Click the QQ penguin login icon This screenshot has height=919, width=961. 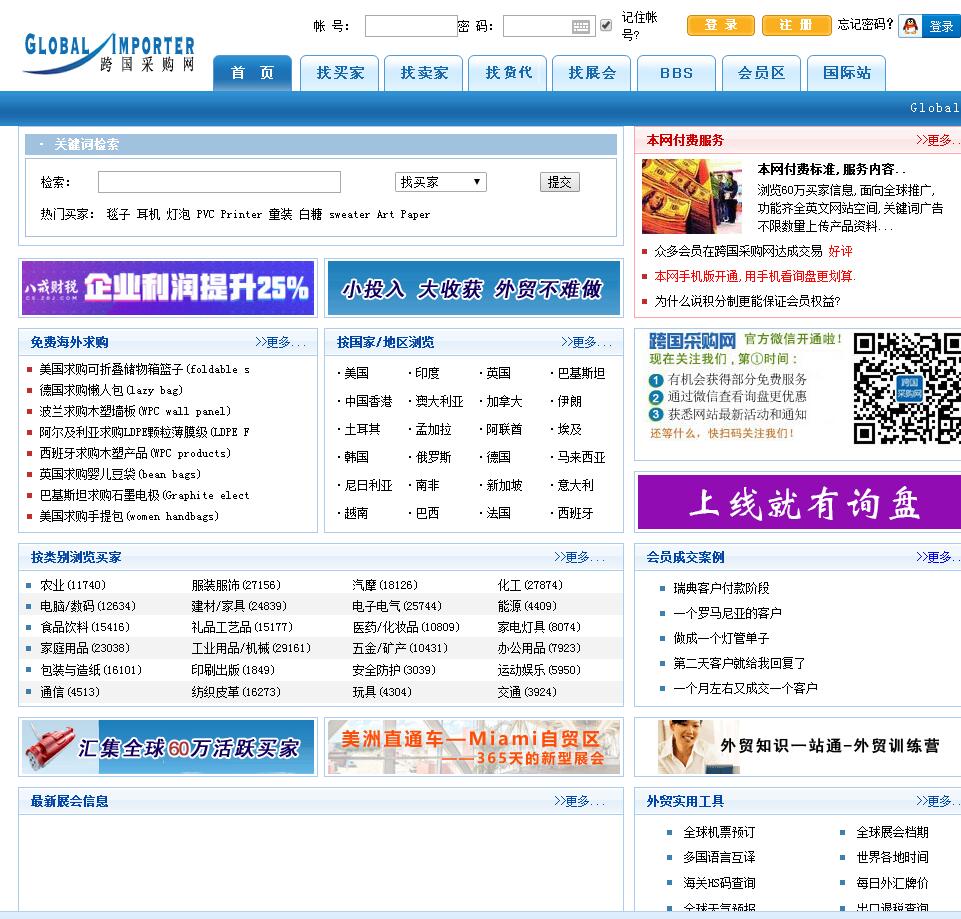click(x=911, y=26)
